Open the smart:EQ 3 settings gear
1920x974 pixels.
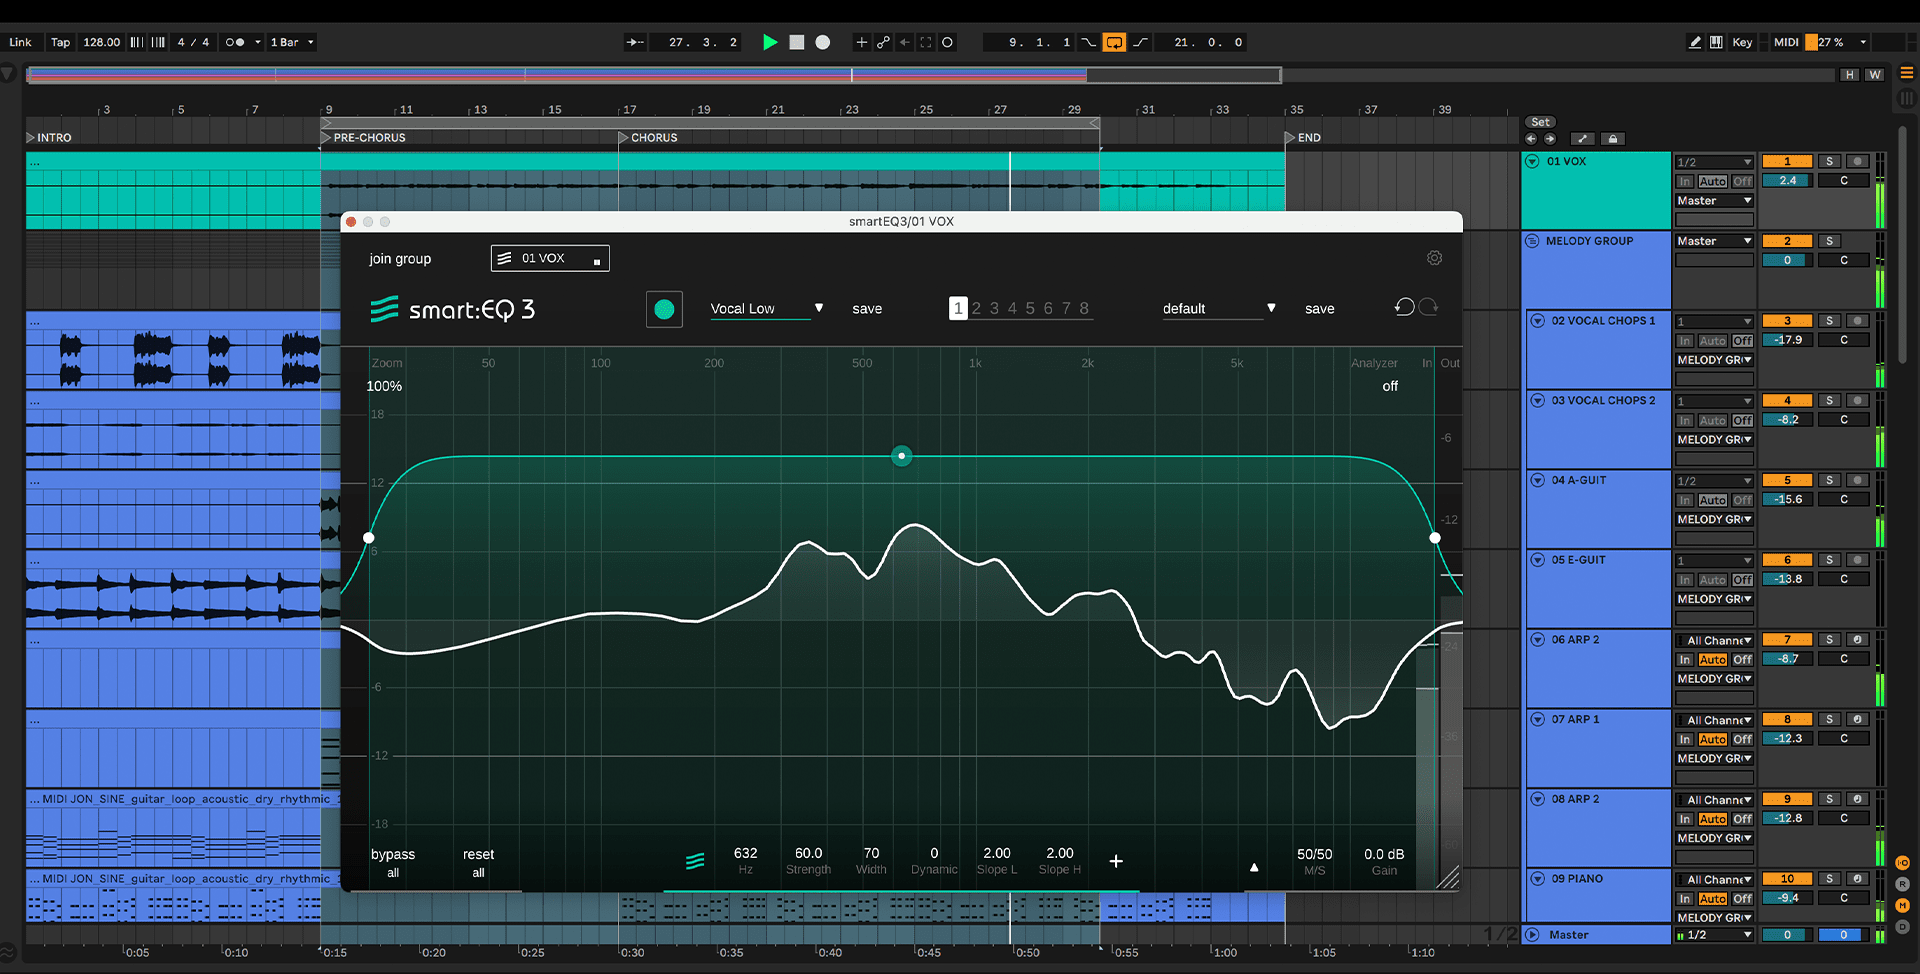1434,258
